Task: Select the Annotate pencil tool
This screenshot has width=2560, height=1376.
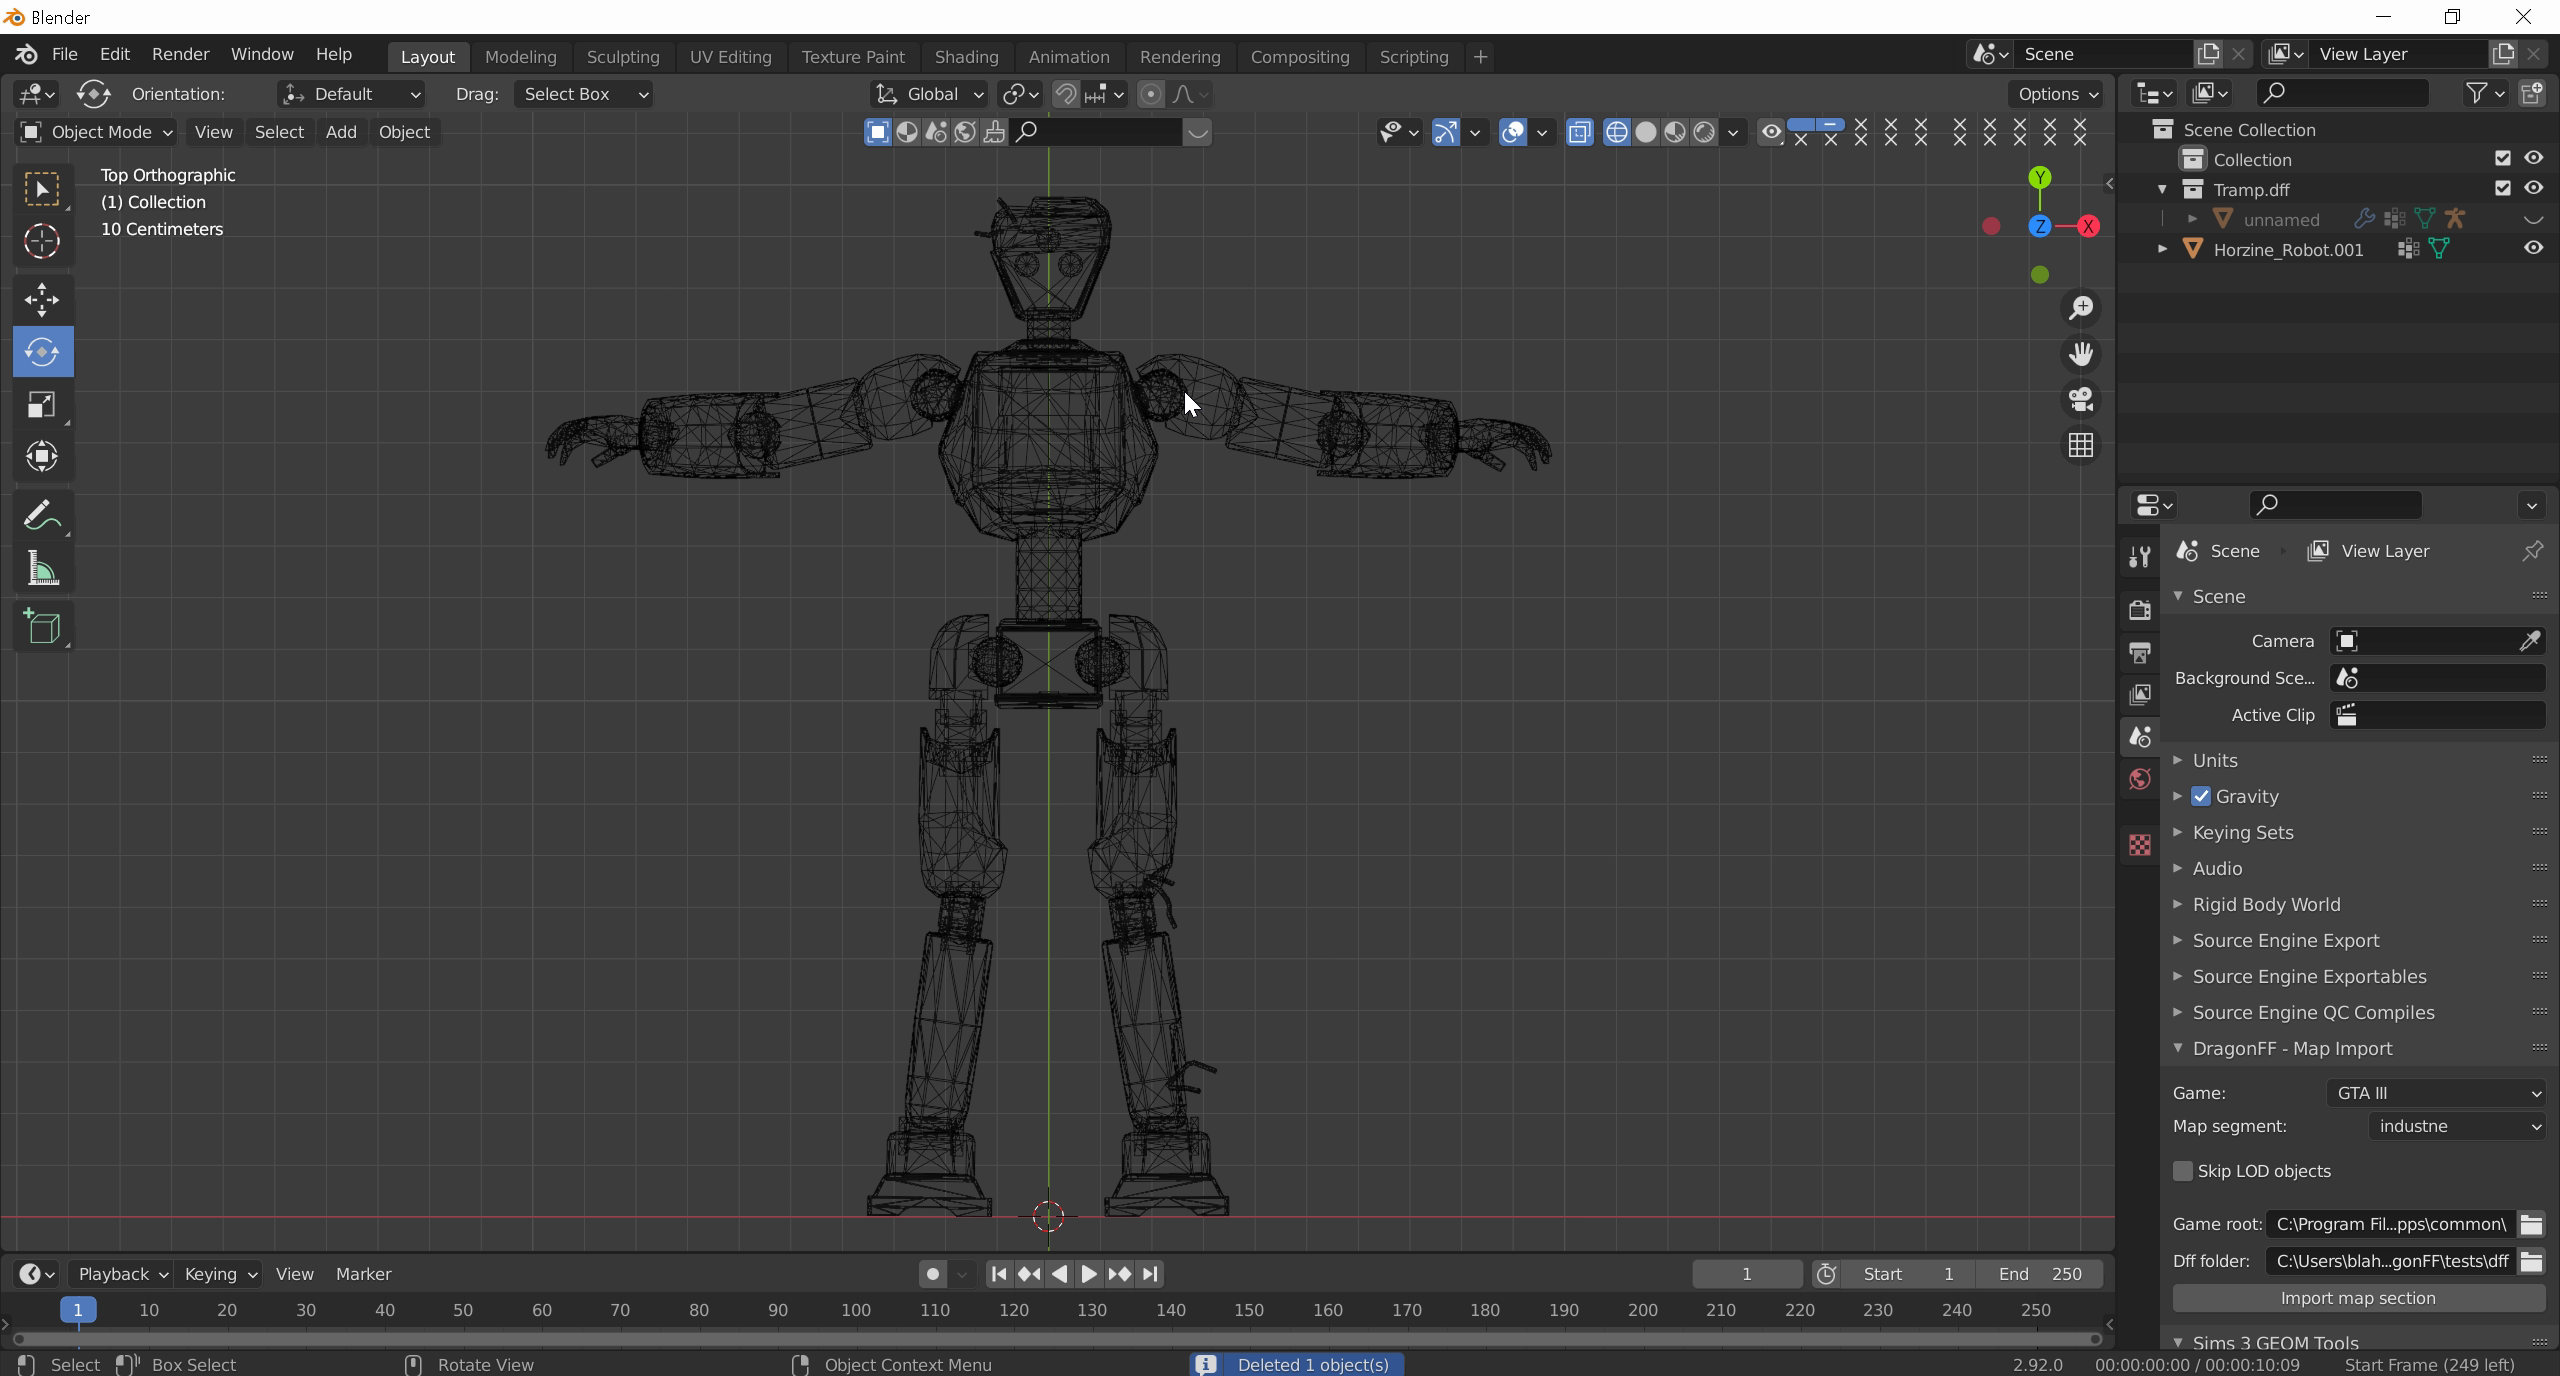Action: point(42,516)
